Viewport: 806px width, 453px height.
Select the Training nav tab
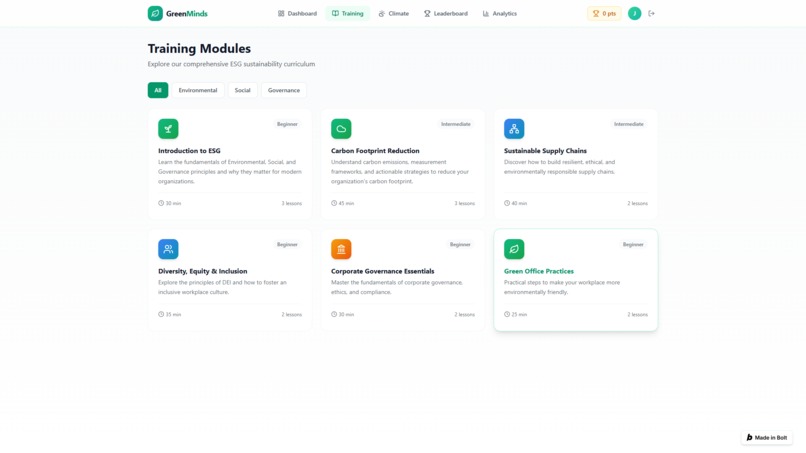pyautogui.click(x=347, y=13)
